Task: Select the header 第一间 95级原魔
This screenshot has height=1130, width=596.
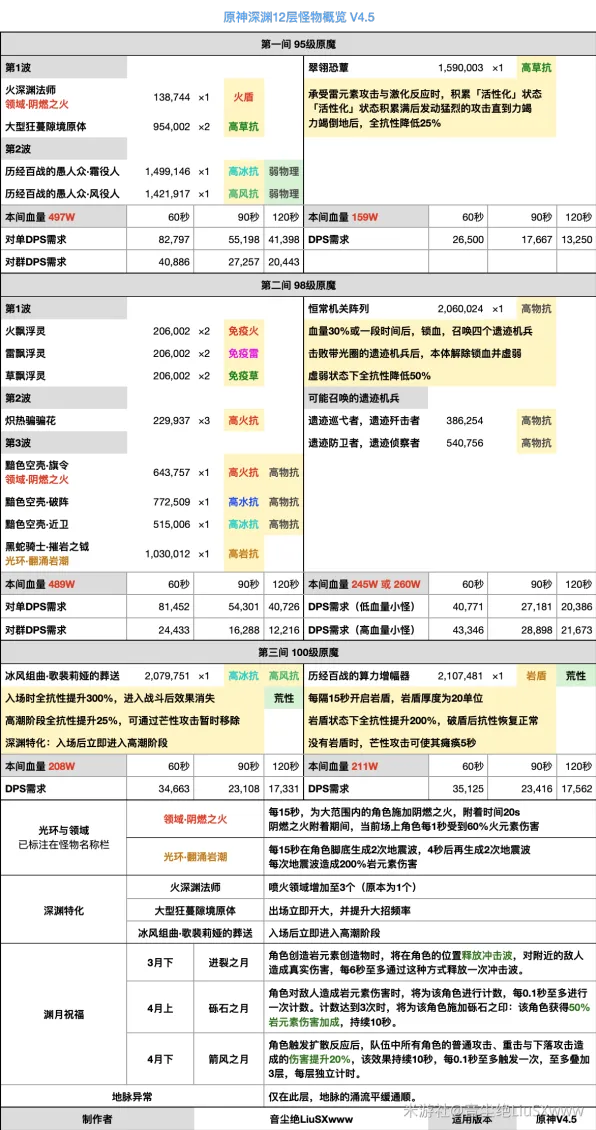Action: (298, 44)
